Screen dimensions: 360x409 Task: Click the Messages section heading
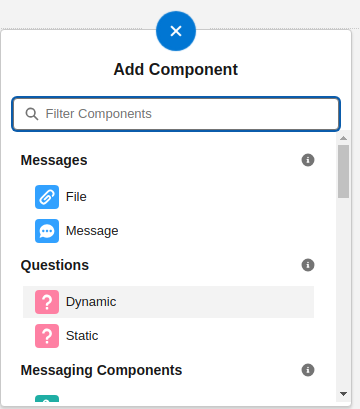[x=54, y=160]
